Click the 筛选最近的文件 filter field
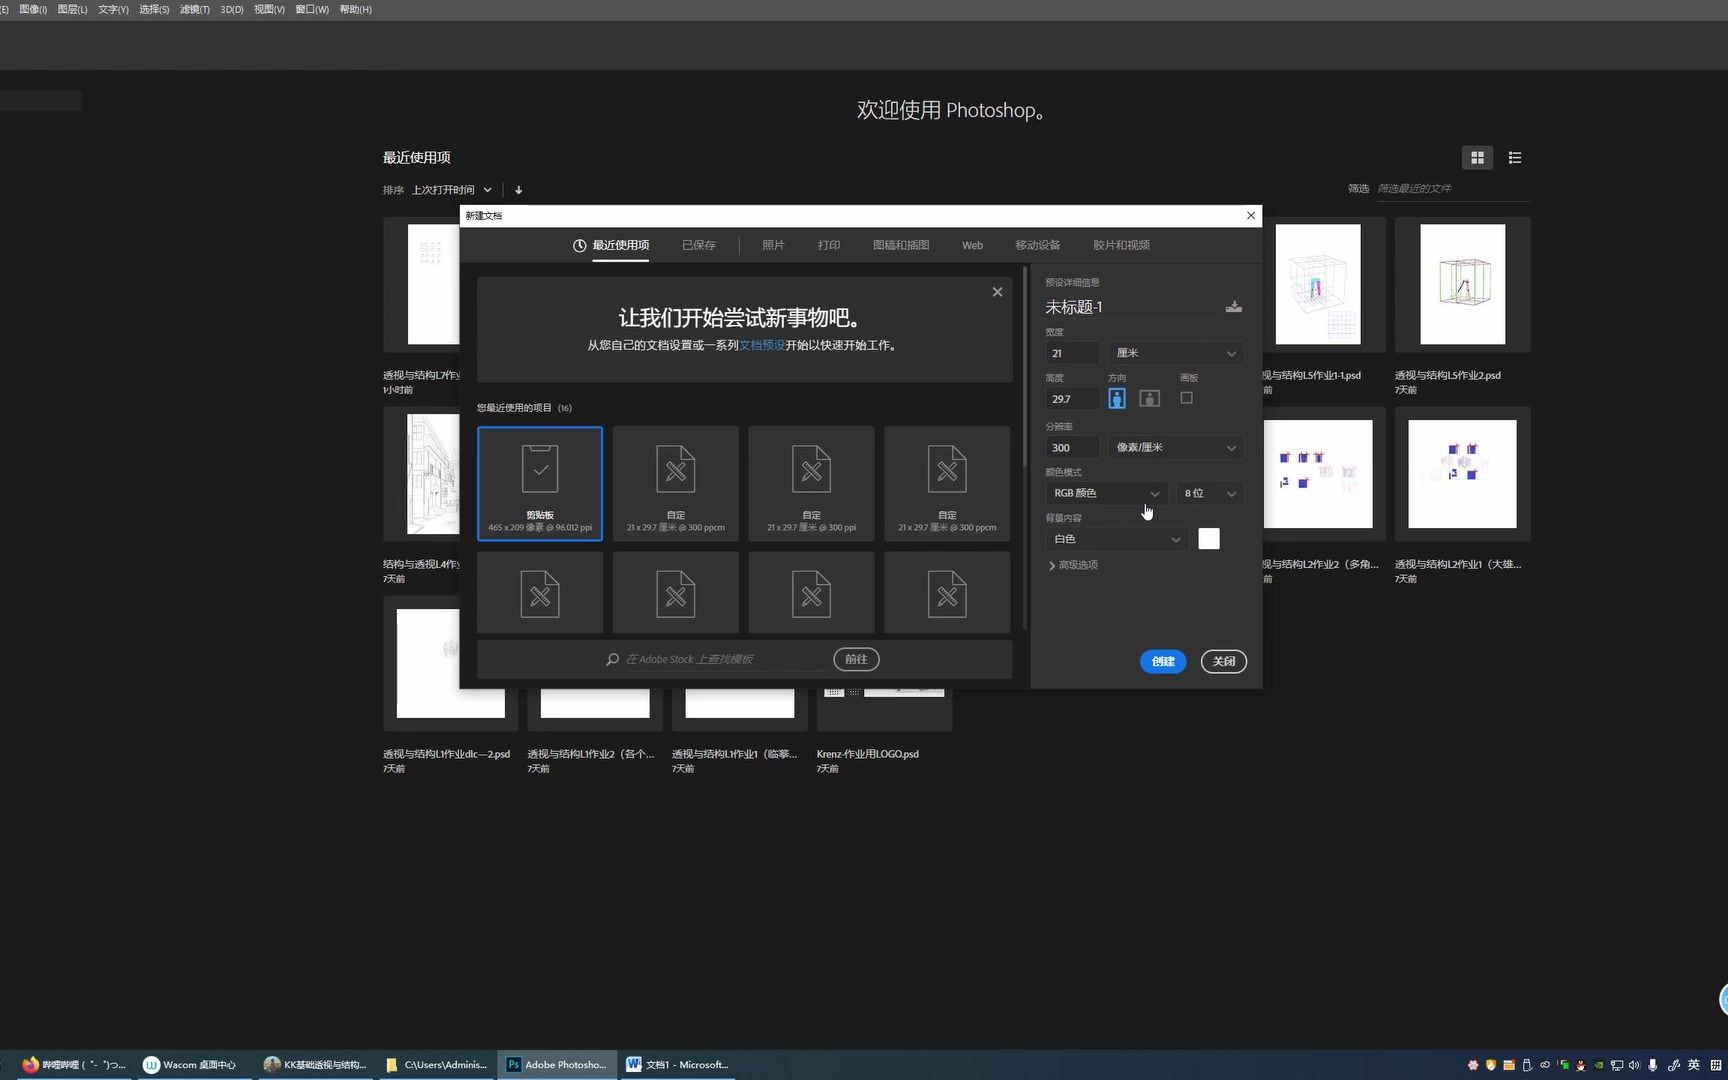 tap(1452, 188)
